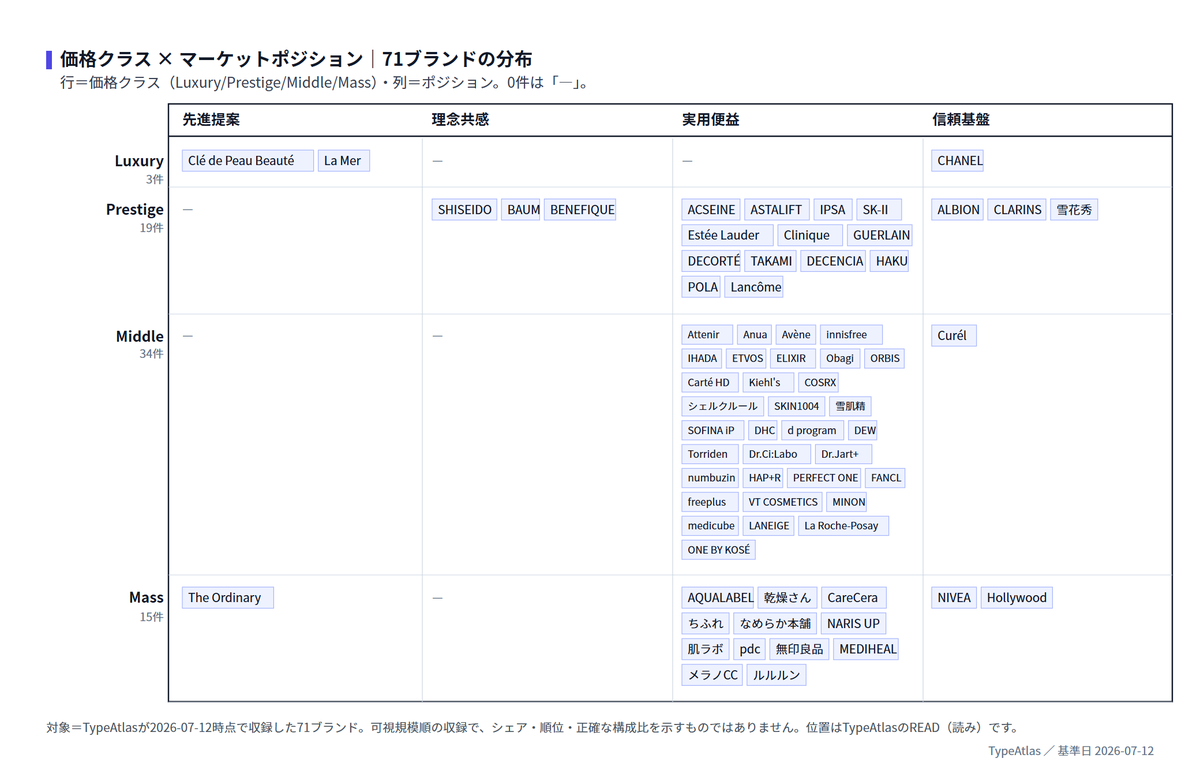
Task: Click the VT COSMETICS brand tag
Action: click(783, 502)
